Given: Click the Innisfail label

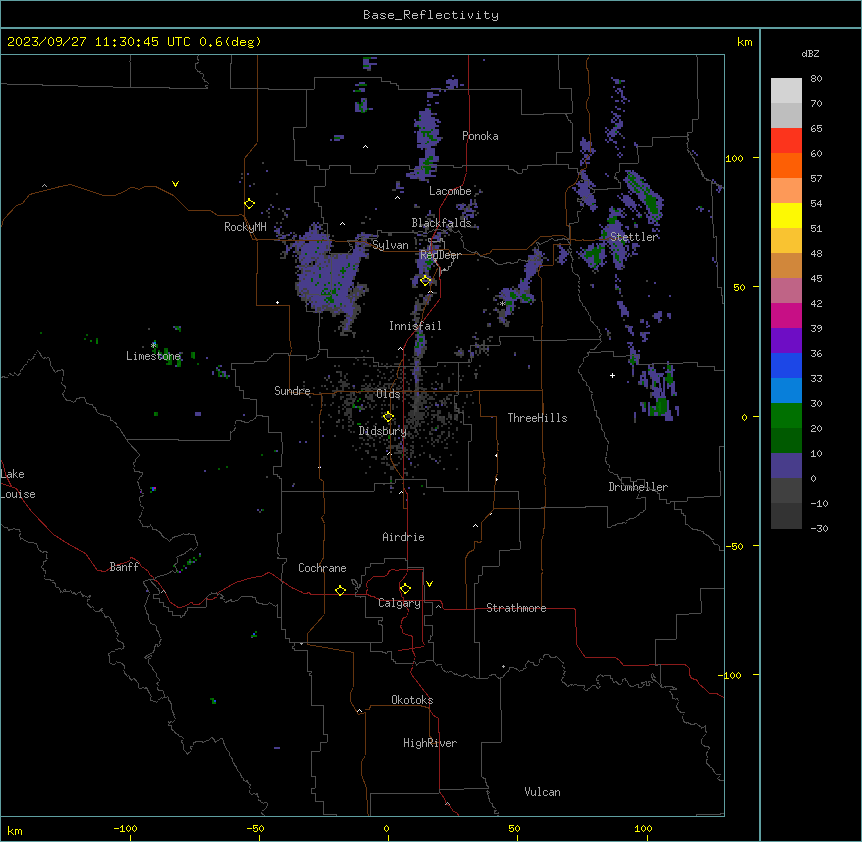Looking at the screenshot, I should [x=415, y=326].
